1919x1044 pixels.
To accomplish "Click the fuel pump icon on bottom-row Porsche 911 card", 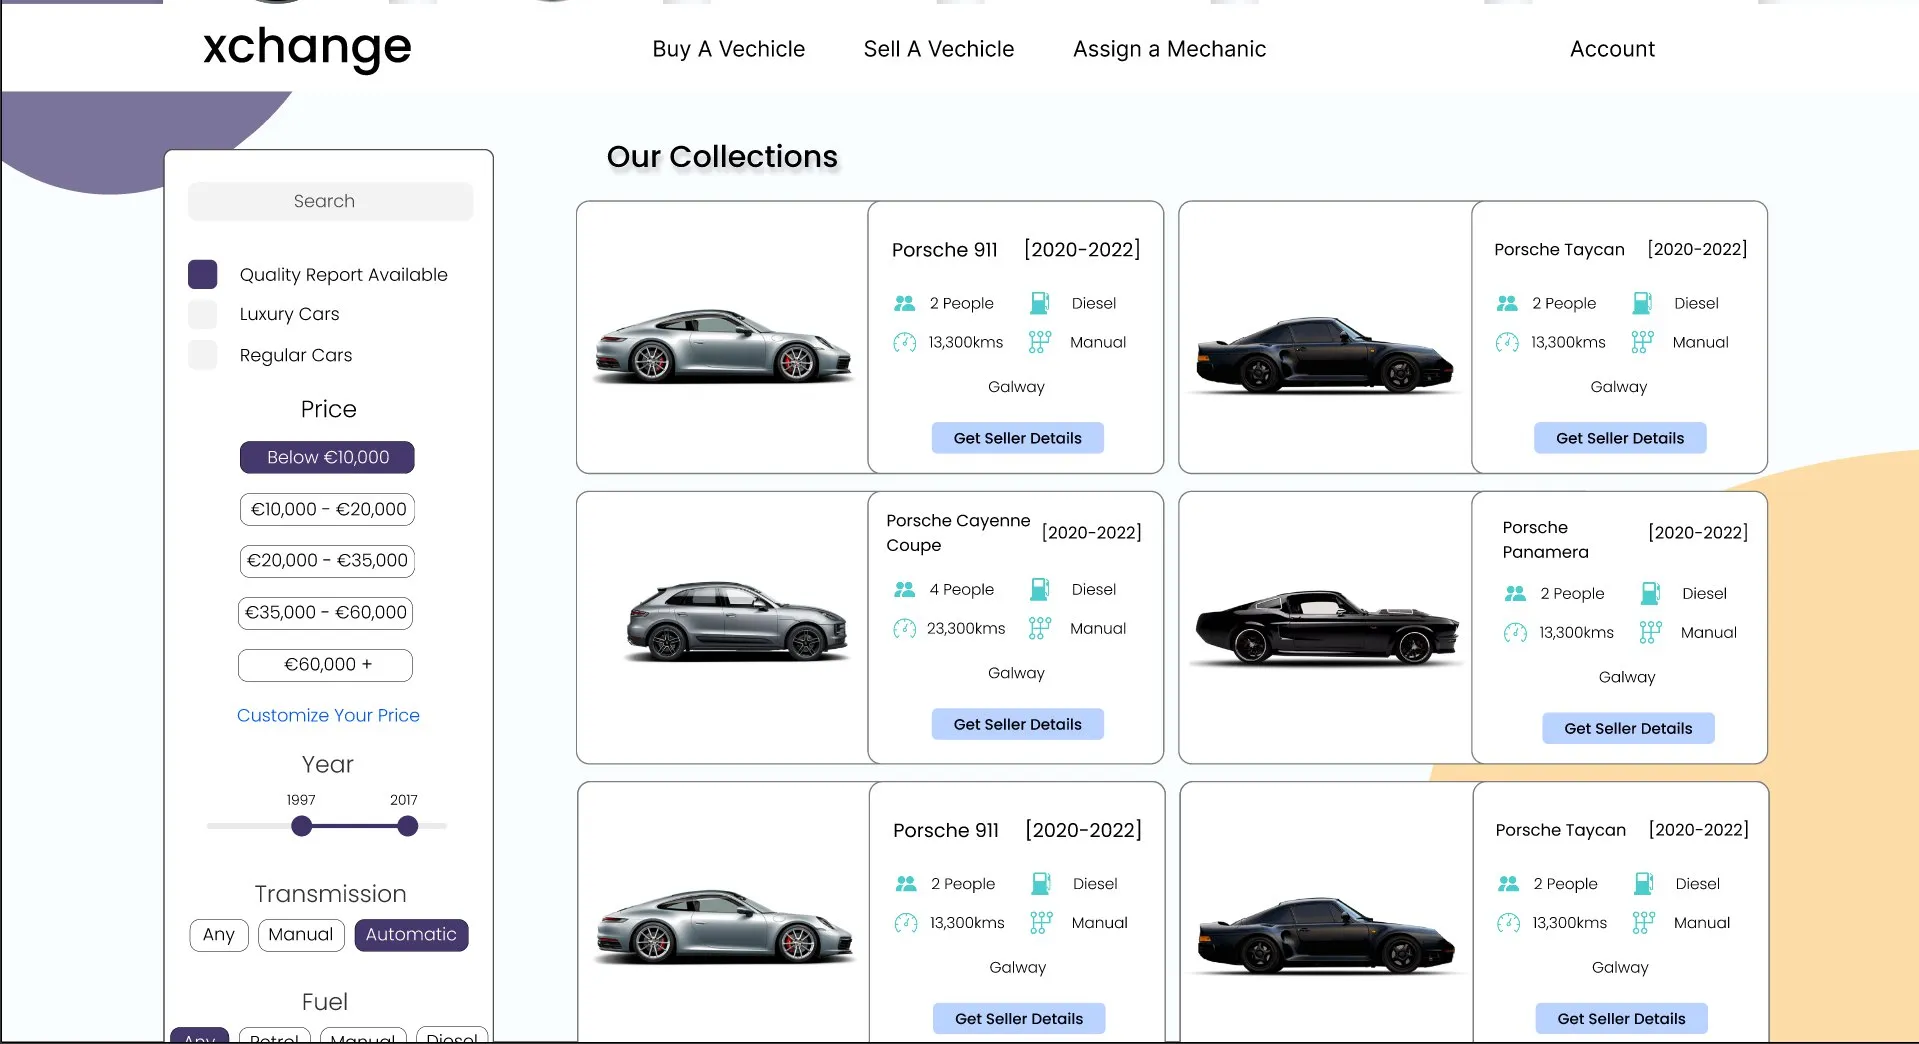I will pos(1041,884).
